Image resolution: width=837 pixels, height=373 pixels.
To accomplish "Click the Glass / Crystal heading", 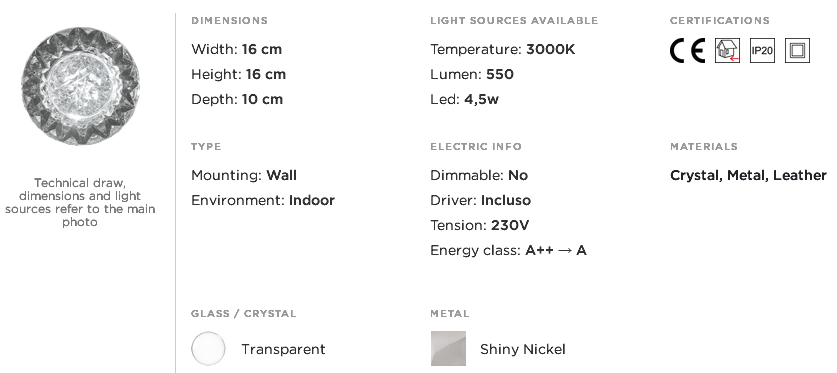I will pos(243,314).
